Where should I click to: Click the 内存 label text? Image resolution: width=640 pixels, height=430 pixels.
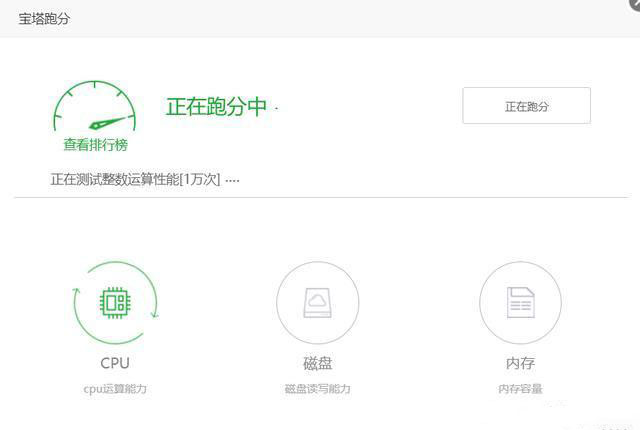(x=520, y=363)
